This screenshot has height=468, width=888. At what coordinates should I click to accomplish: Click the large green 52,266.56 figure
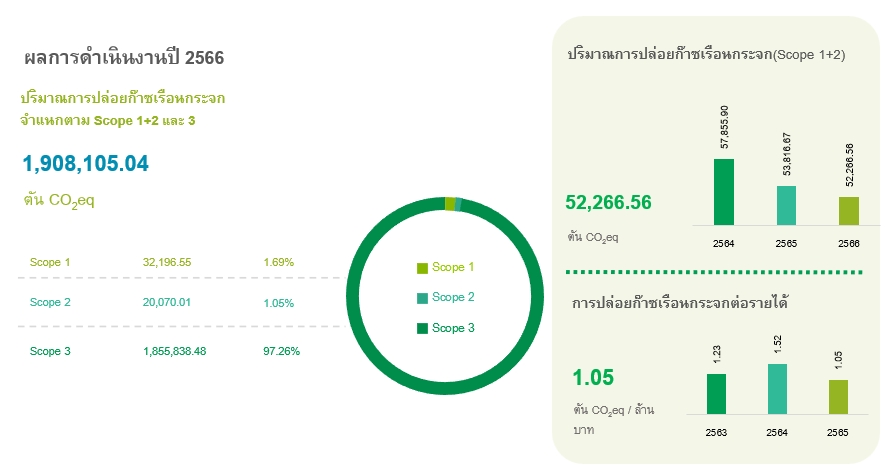coord(608,202)
